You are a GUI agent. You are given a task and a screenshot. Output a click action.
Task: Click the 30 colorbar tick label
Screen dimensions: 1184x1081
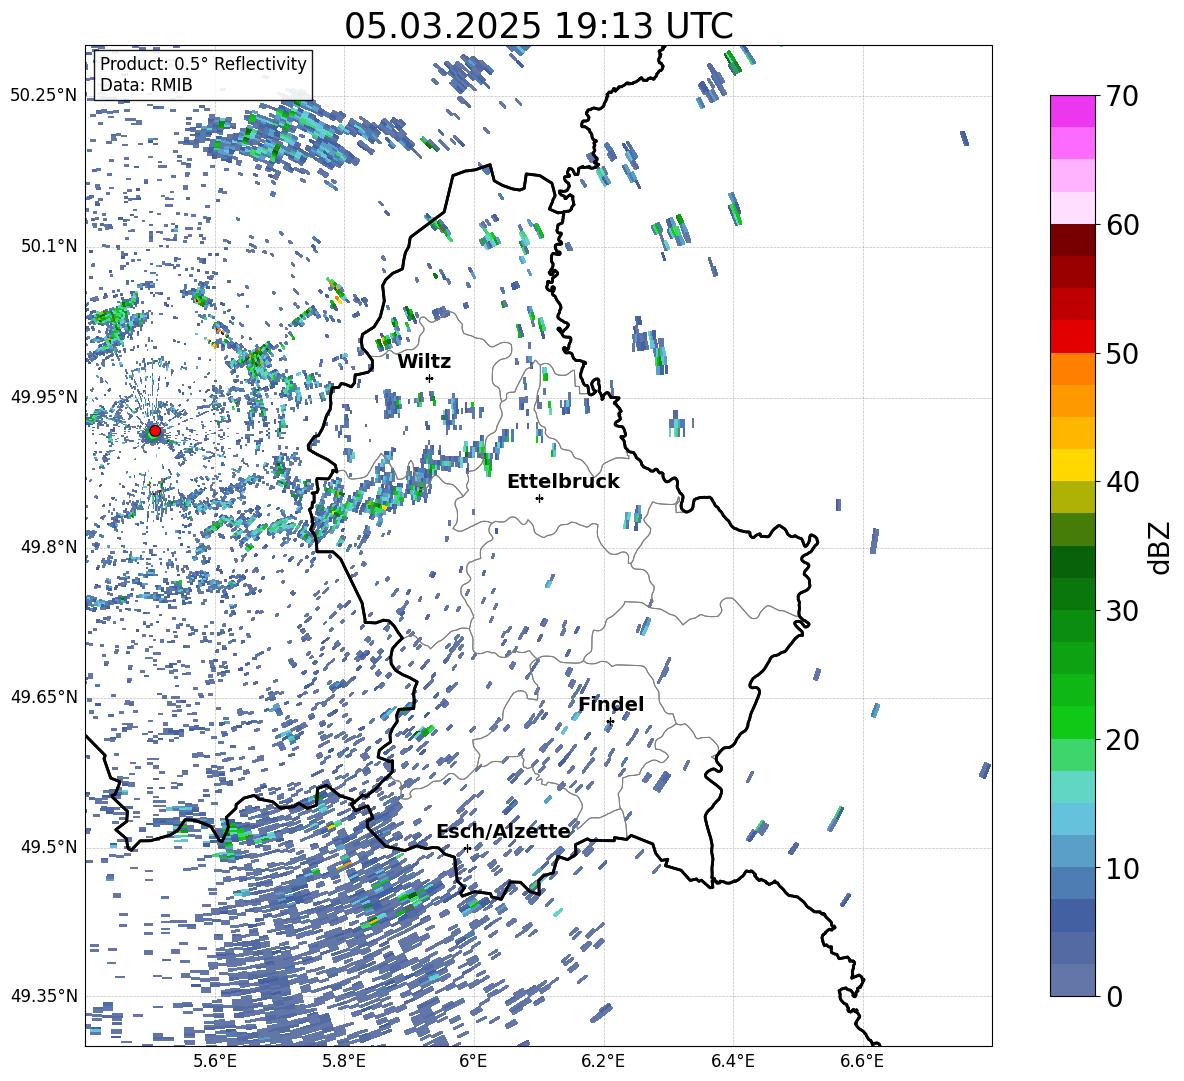1122,611
